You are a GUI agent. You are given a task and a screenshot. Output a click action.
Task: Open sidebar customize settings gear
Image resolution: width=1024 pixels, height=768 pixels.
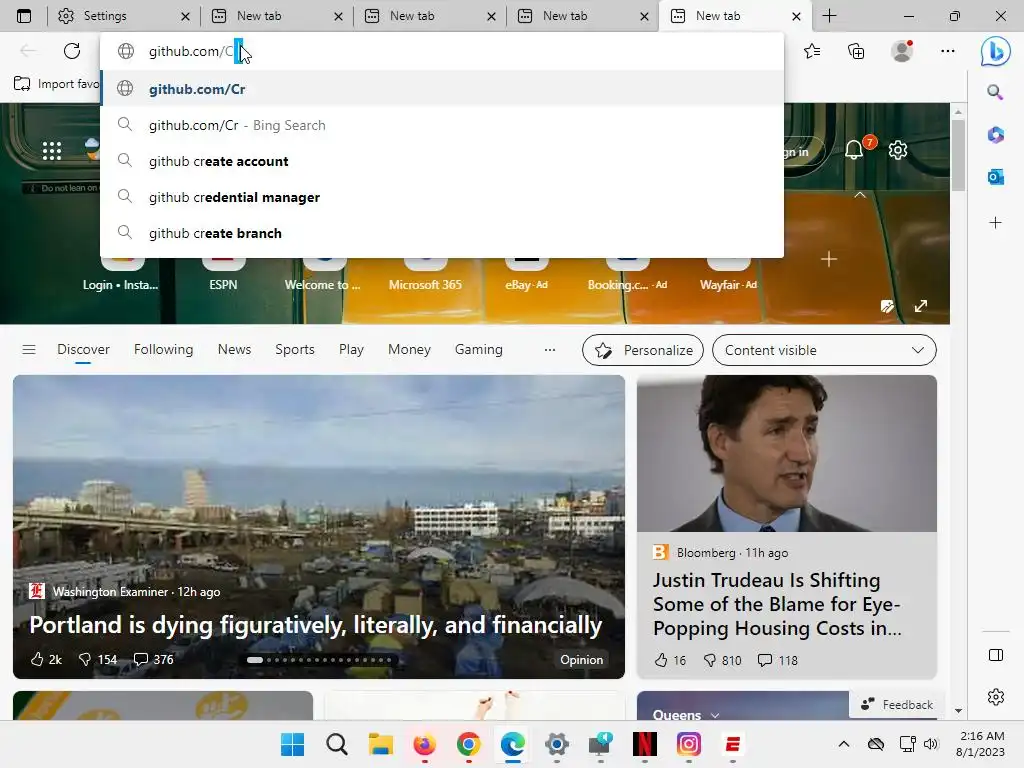(995, 697)
